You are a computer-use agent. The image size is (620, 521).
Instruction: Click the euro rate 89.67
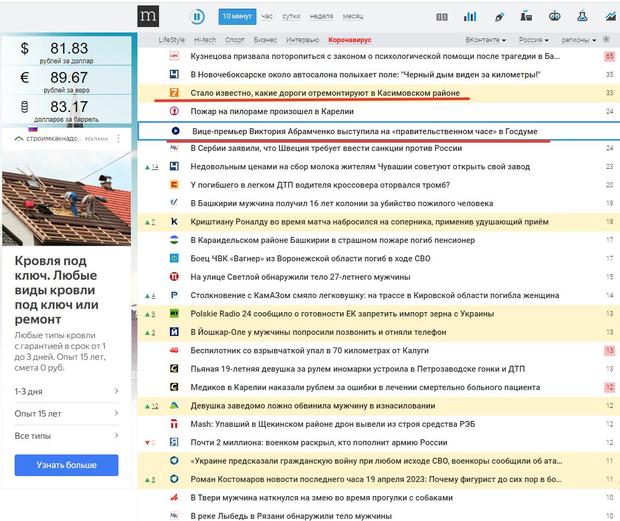(69, 78)
